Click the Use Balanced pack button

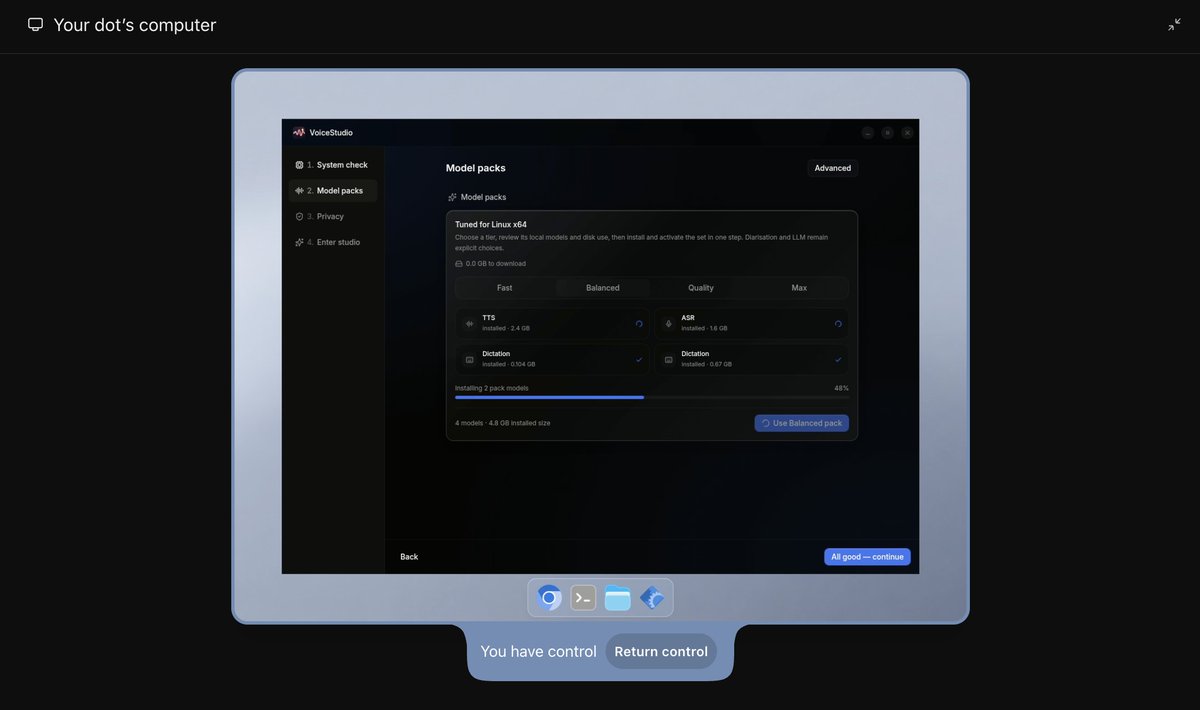click(x=802, y=423)
